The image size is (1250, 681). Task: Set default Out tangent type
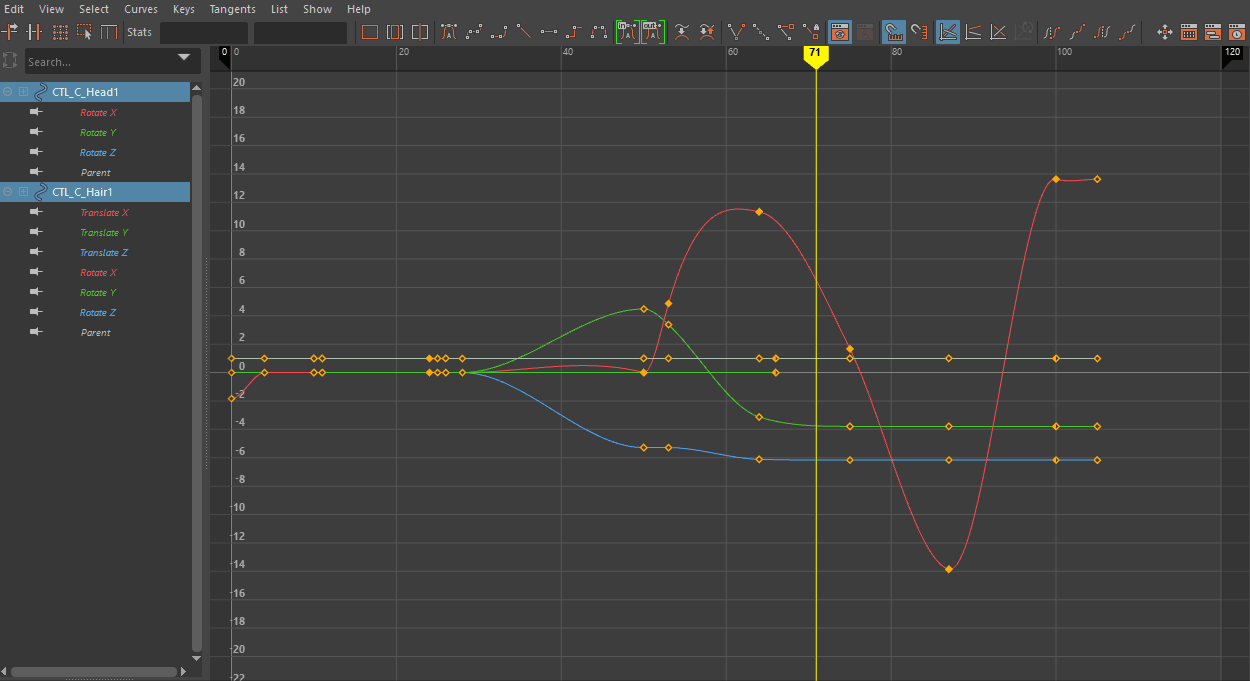coord(653,32)
